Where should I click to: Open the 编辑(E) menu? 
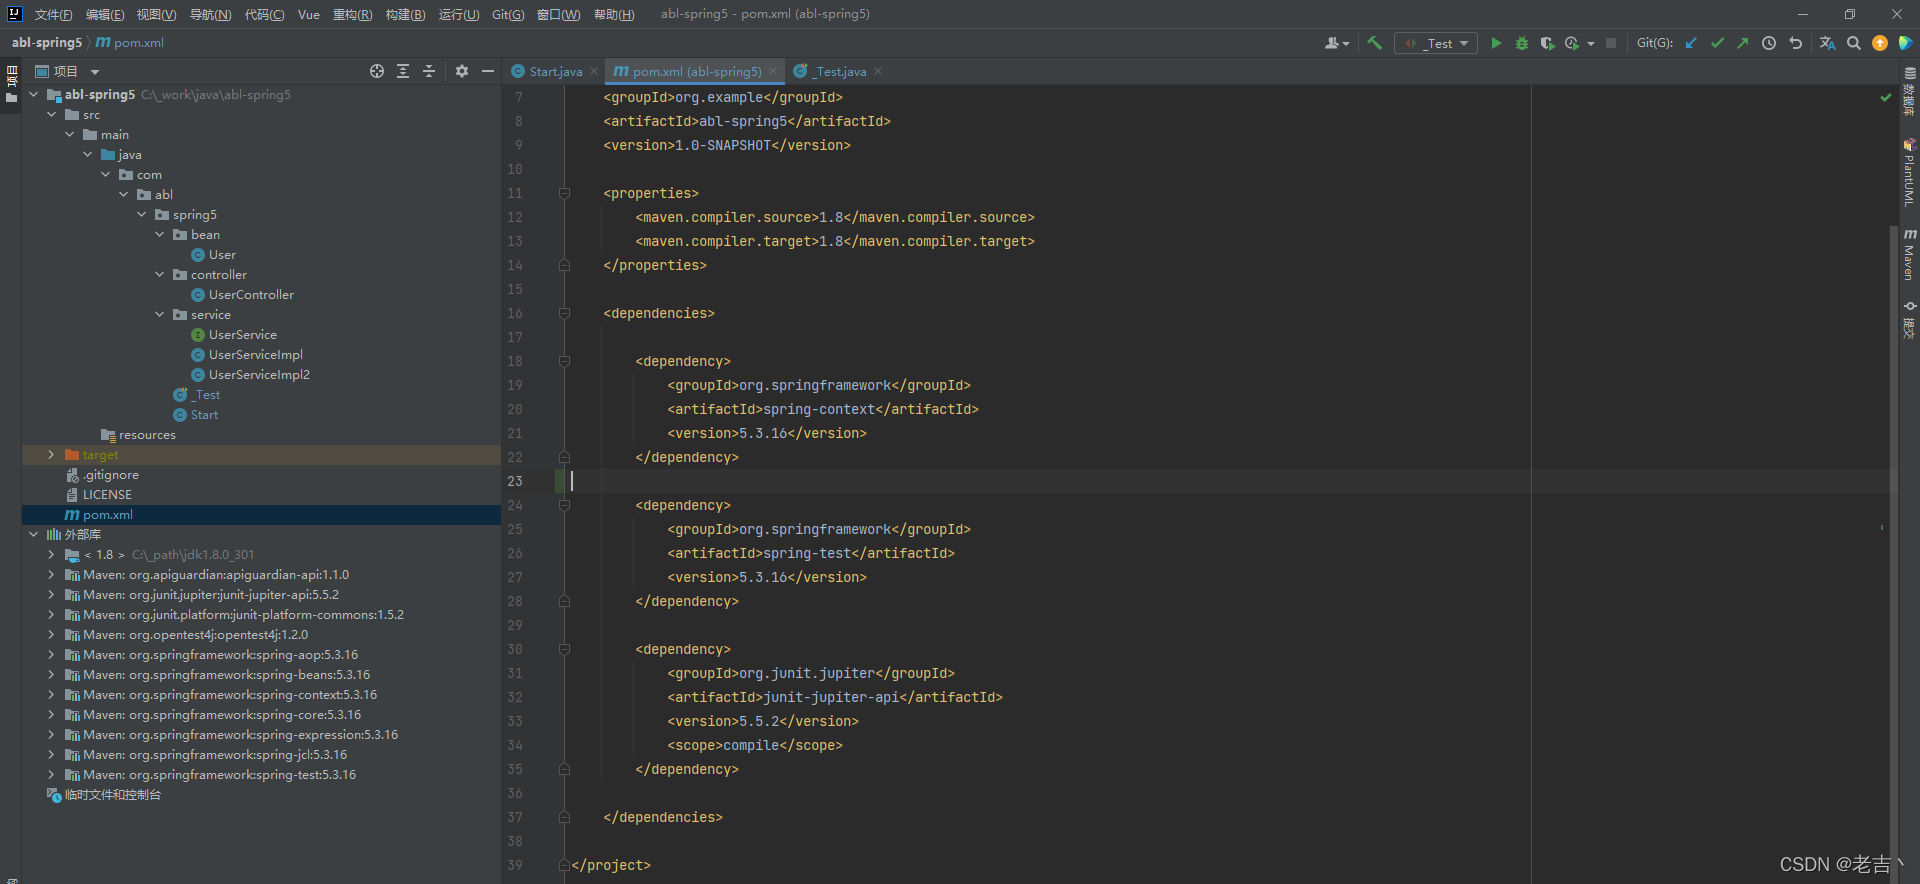105,14
